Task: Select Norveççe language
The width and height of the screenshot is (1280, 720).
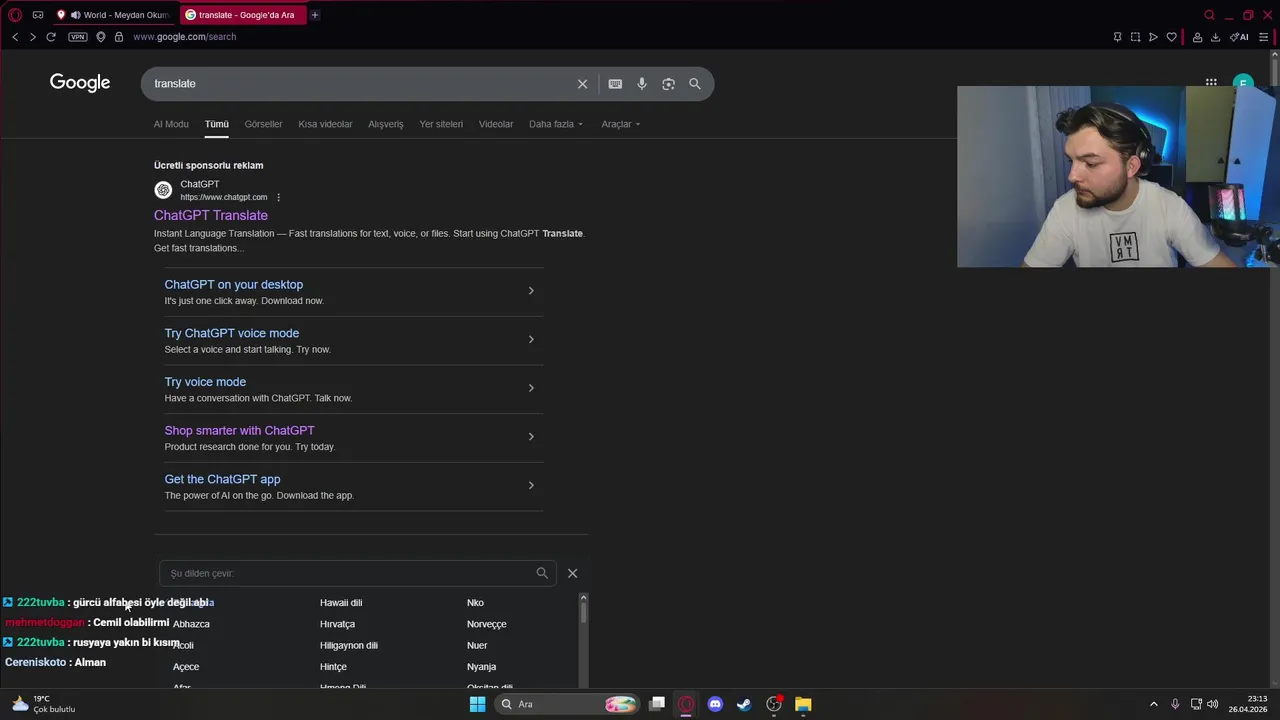Action: pyautogui.click(x=487, y=624)
